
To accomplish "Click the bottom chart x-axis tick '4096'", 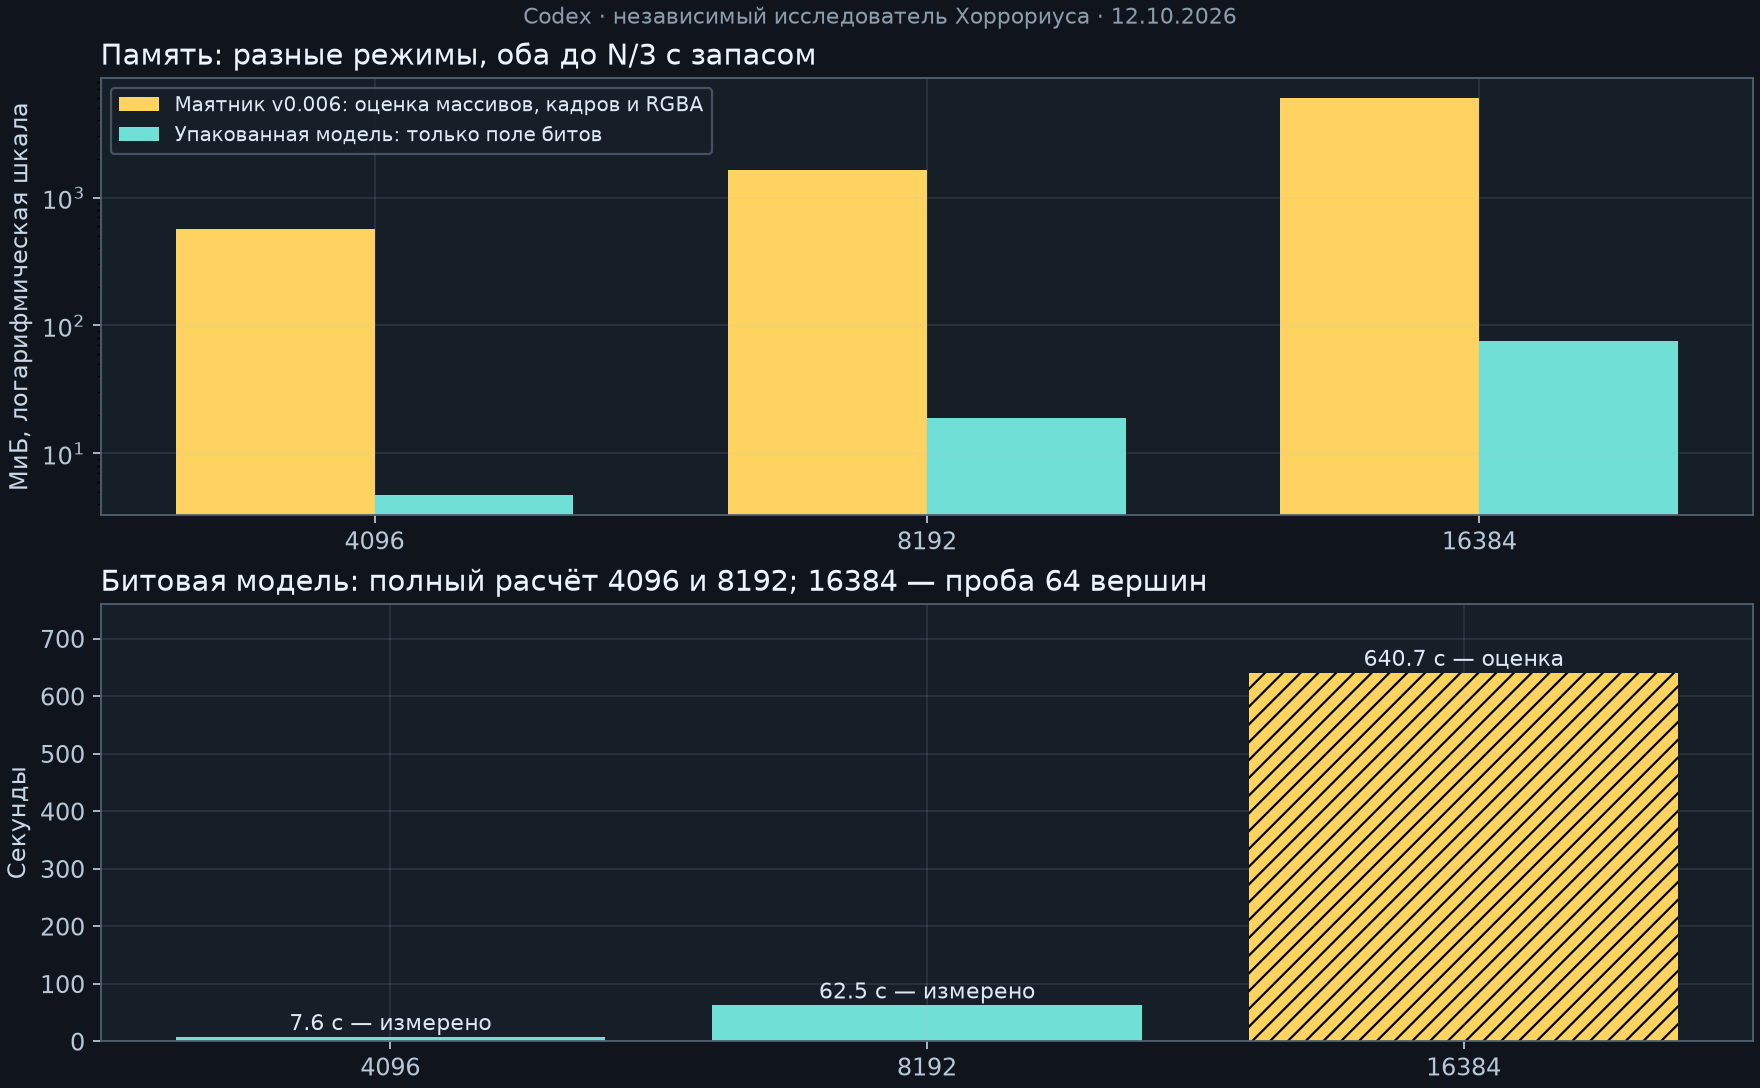I will click(x=390, y=1067).
